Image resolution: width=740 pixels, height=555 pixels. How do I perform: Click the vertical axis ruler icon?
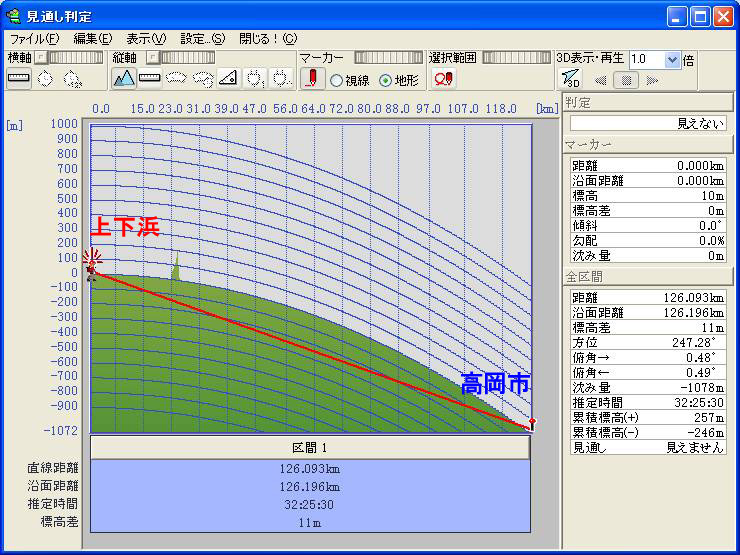point(150,78)
